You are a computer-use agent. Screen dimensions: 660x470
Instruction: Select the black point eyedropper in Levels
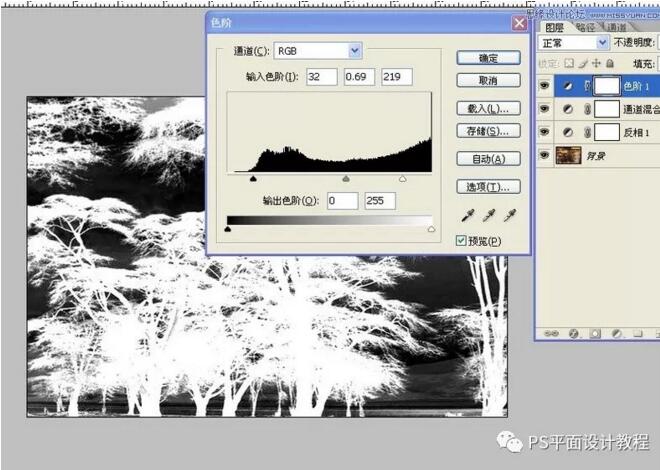tap(468, 216)
